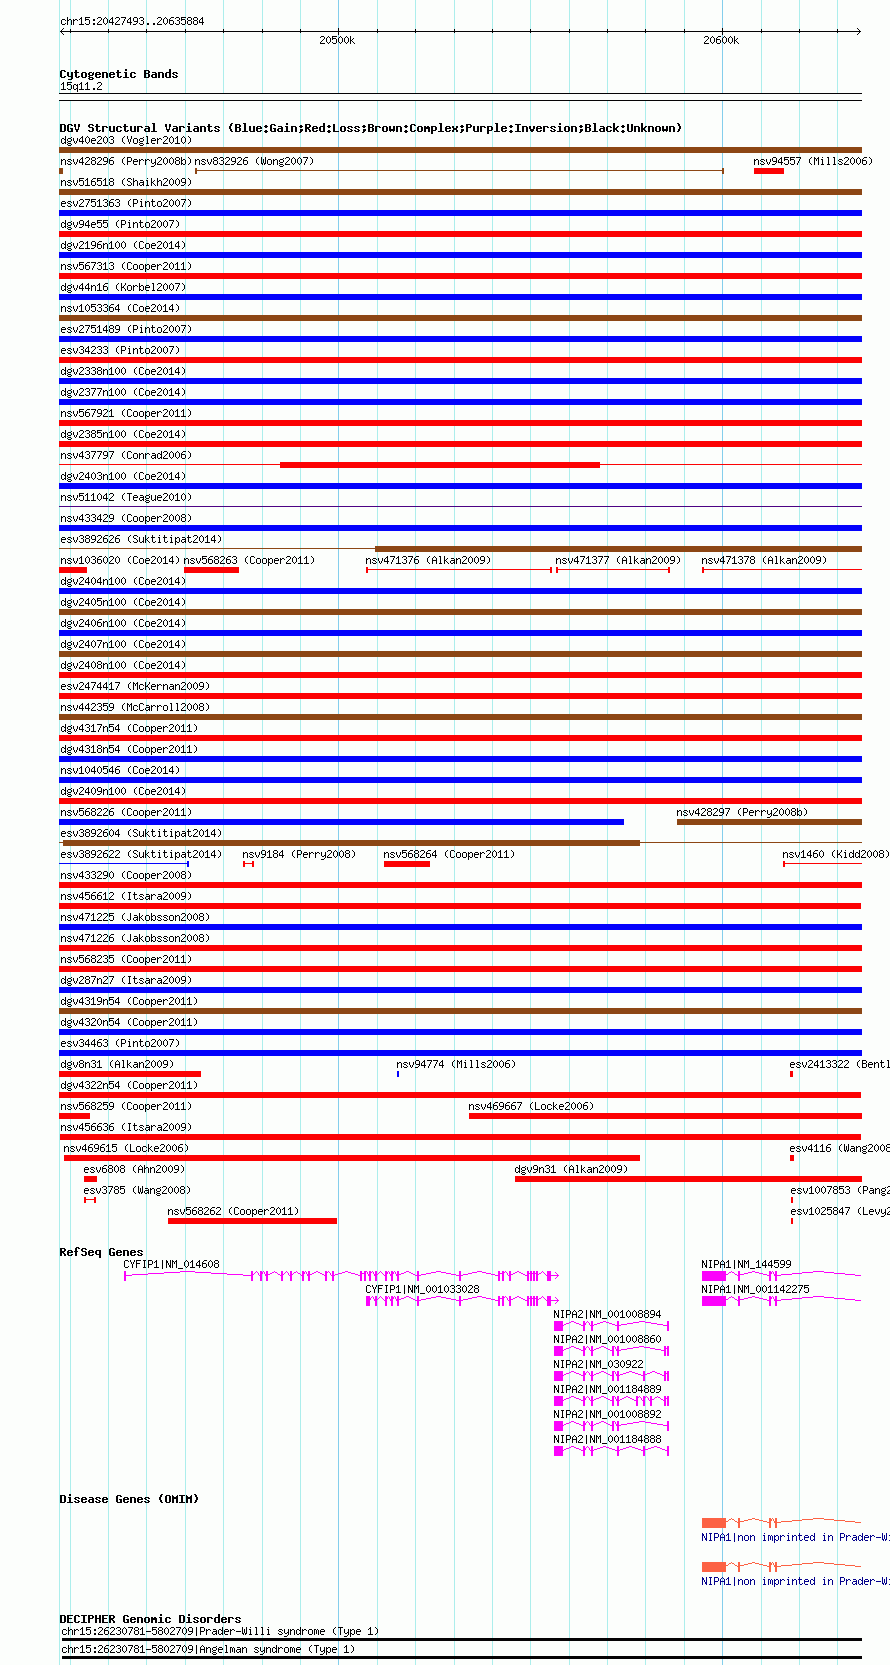This screenshot has height=1665, width=890.
Task: Select the nsv568264 (Cooper2011) variant
Action: point(448,854)
